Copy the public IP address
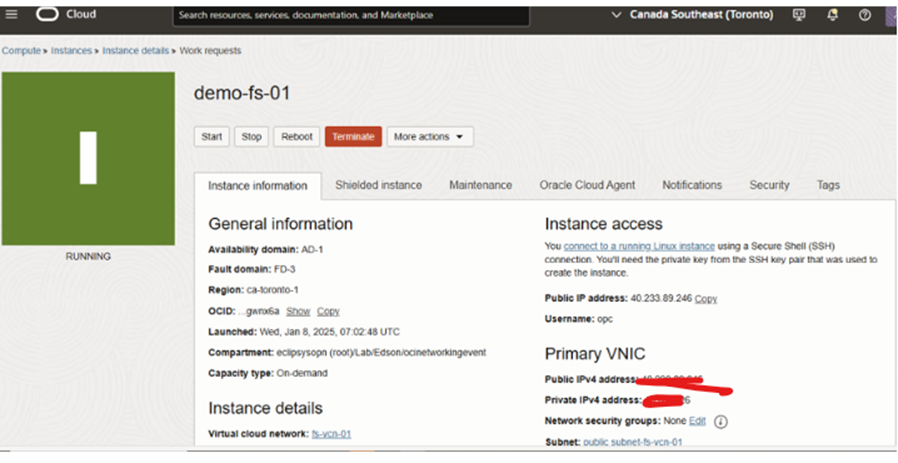Image resolution: width=898 pixels, height=463 pixels. tap(706, 299)
